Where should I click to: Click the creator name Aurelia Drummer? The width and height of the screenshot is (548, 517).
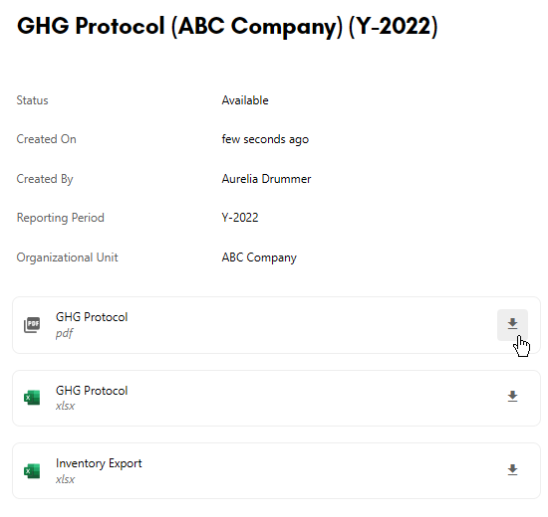[266, 179]
